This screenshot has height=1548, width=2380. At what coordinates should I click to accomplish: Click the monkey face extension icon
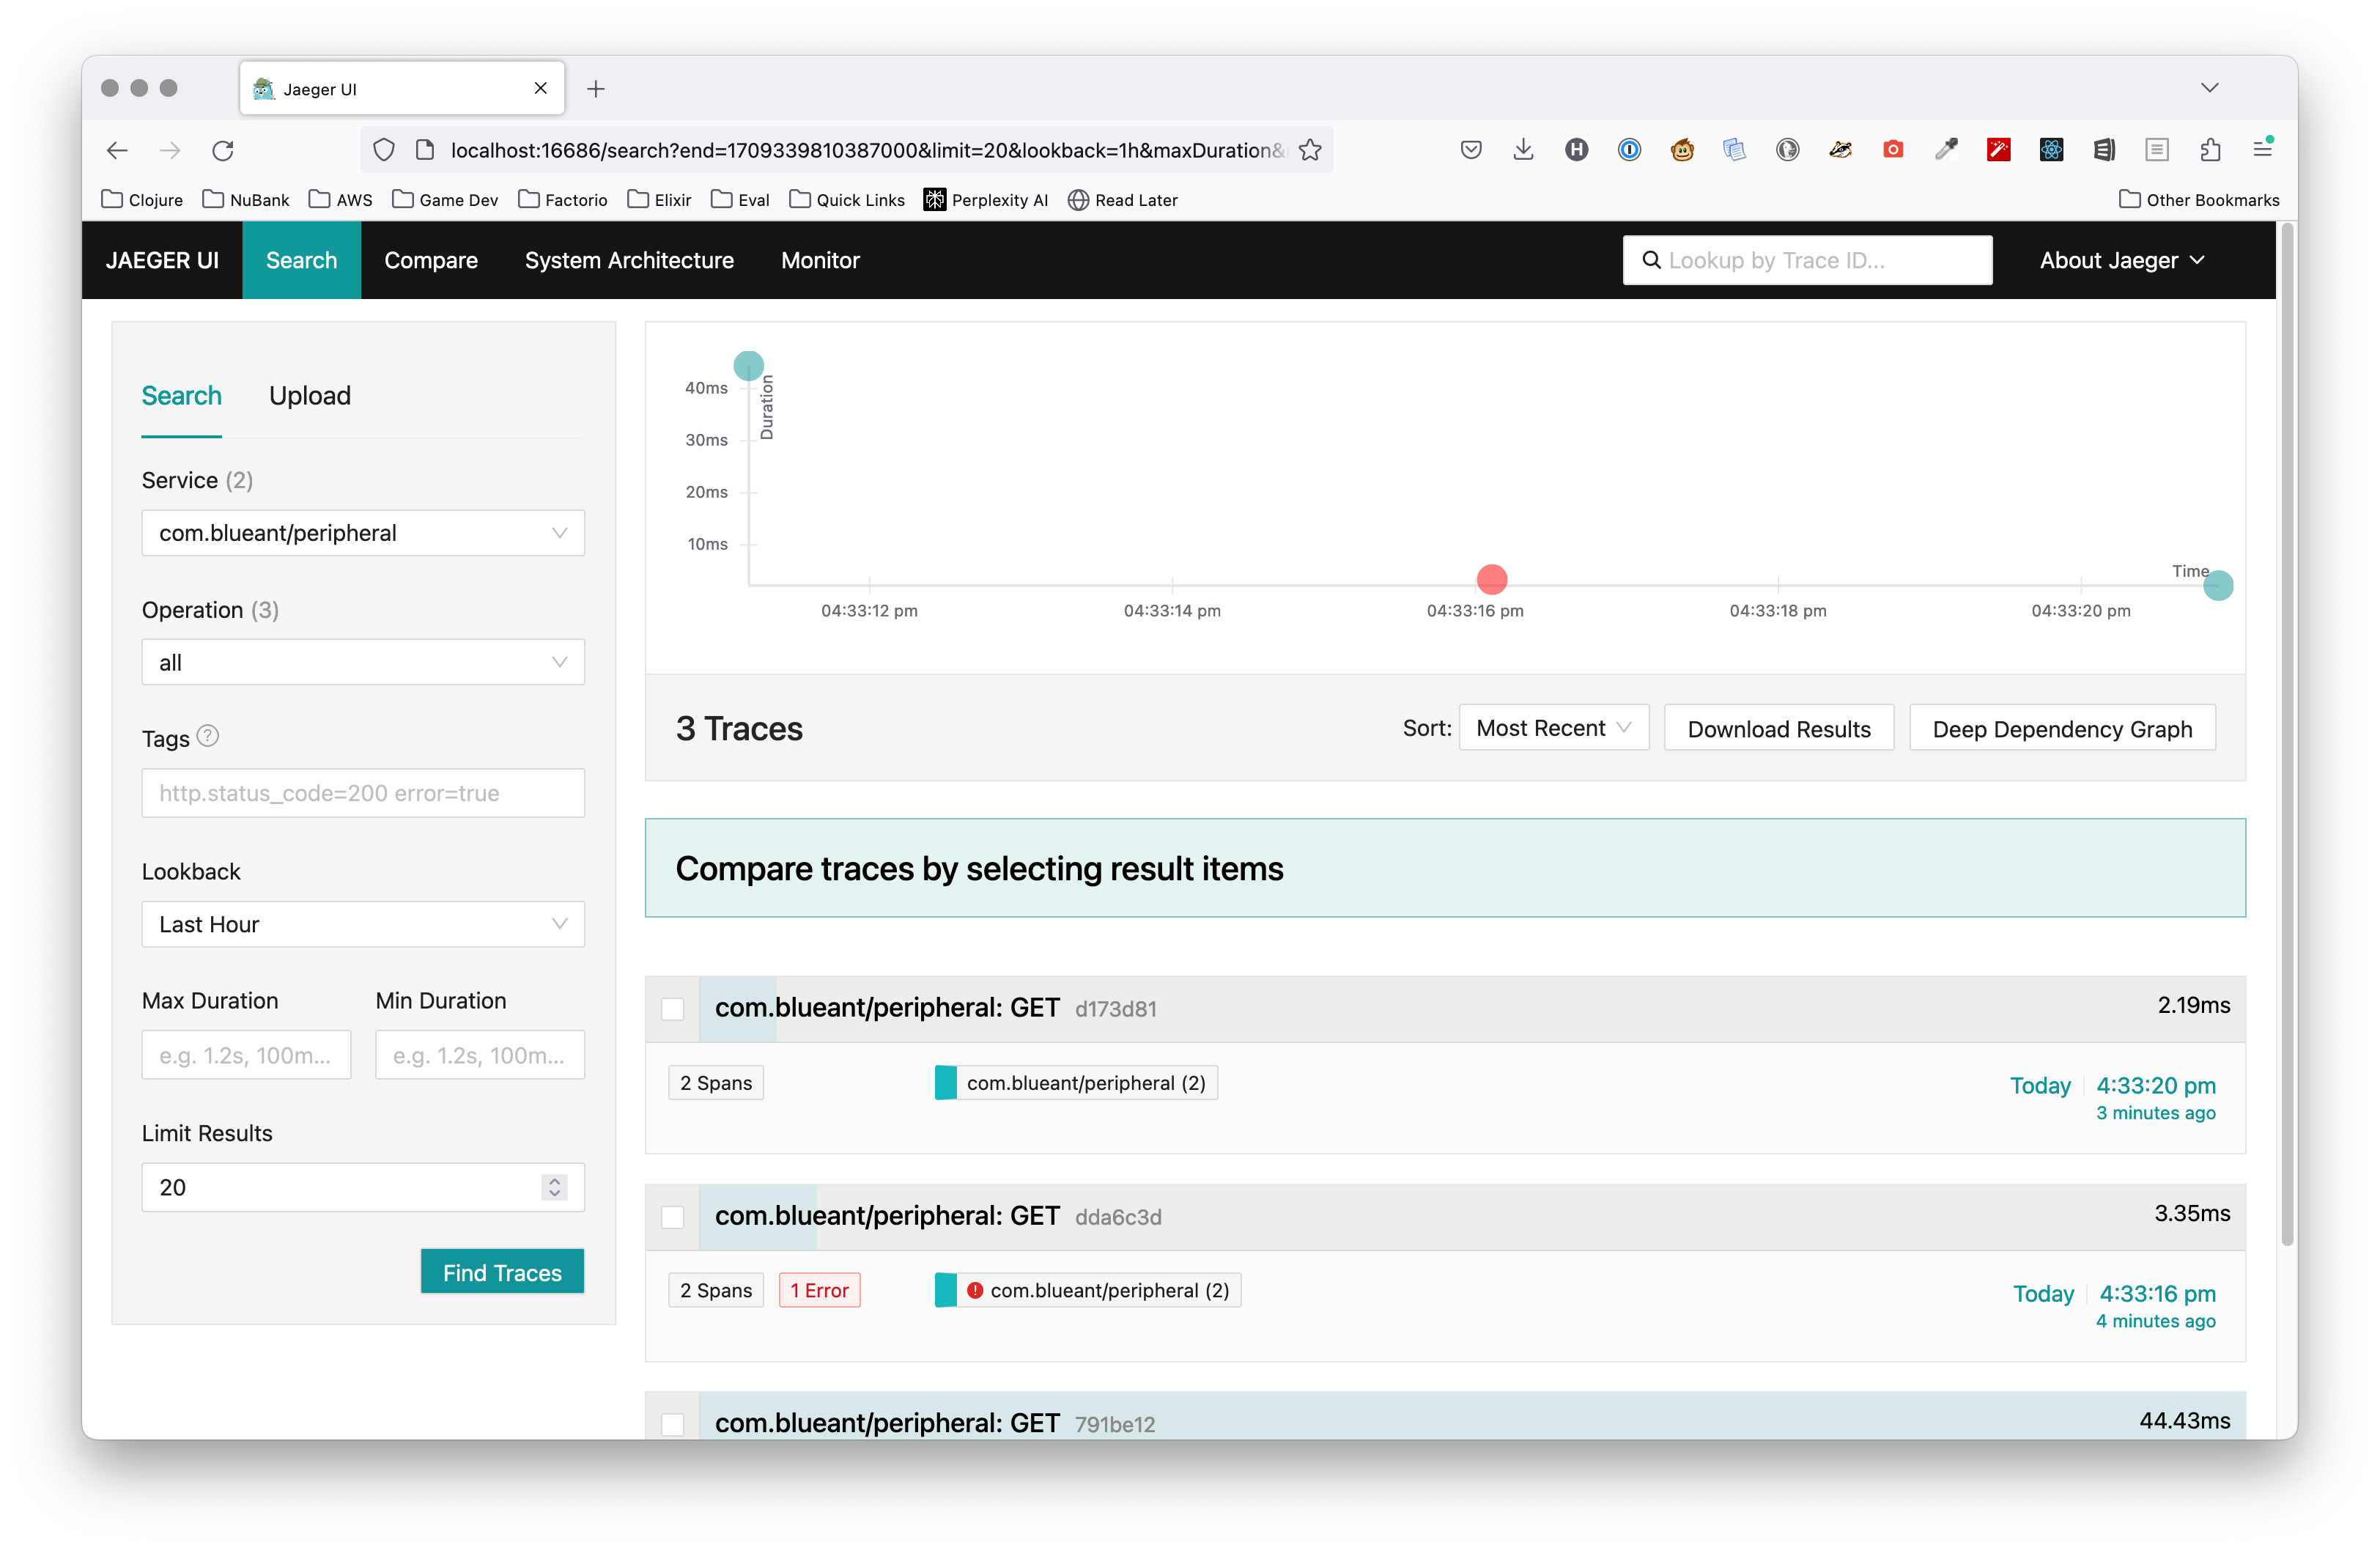pyautogui.click(x=1682, y=150)
